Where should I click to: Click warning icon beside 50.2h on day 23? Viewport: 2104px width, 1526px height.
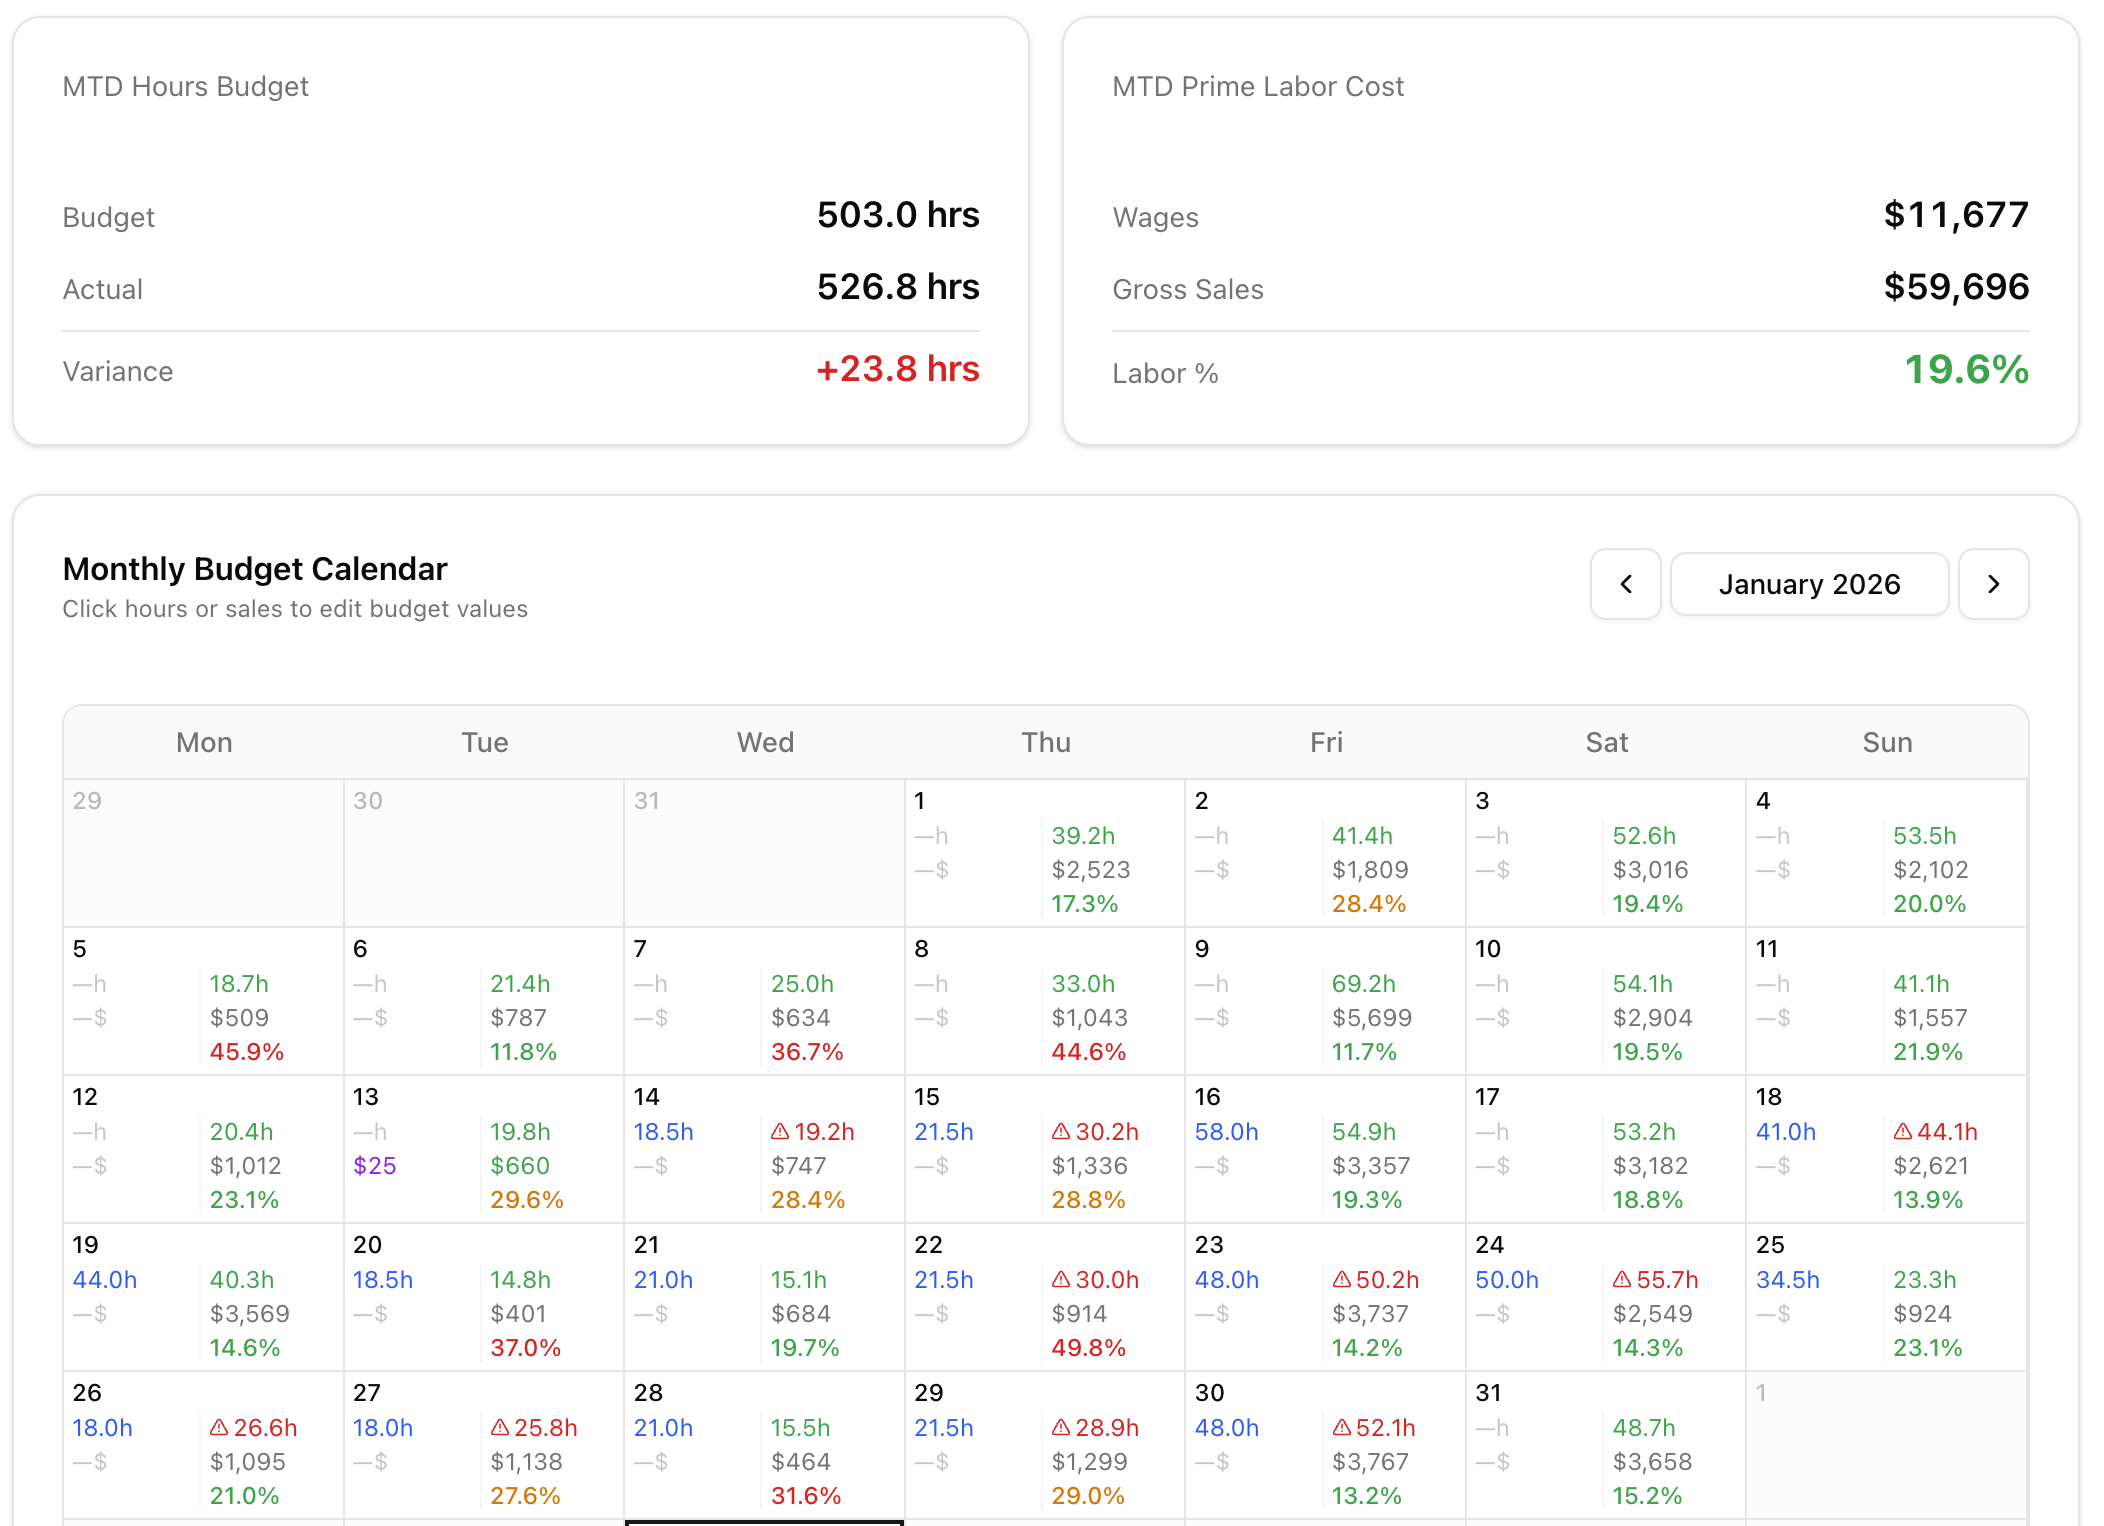tap(1342, 1279)
